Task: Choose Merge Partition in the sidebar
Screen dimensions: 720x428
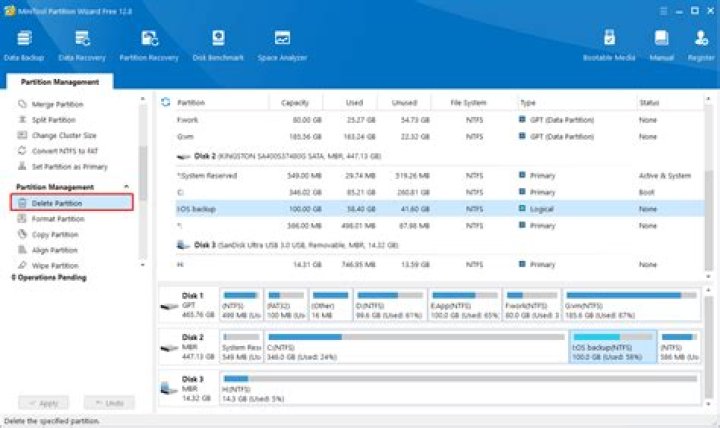Action: click(57, 104)
